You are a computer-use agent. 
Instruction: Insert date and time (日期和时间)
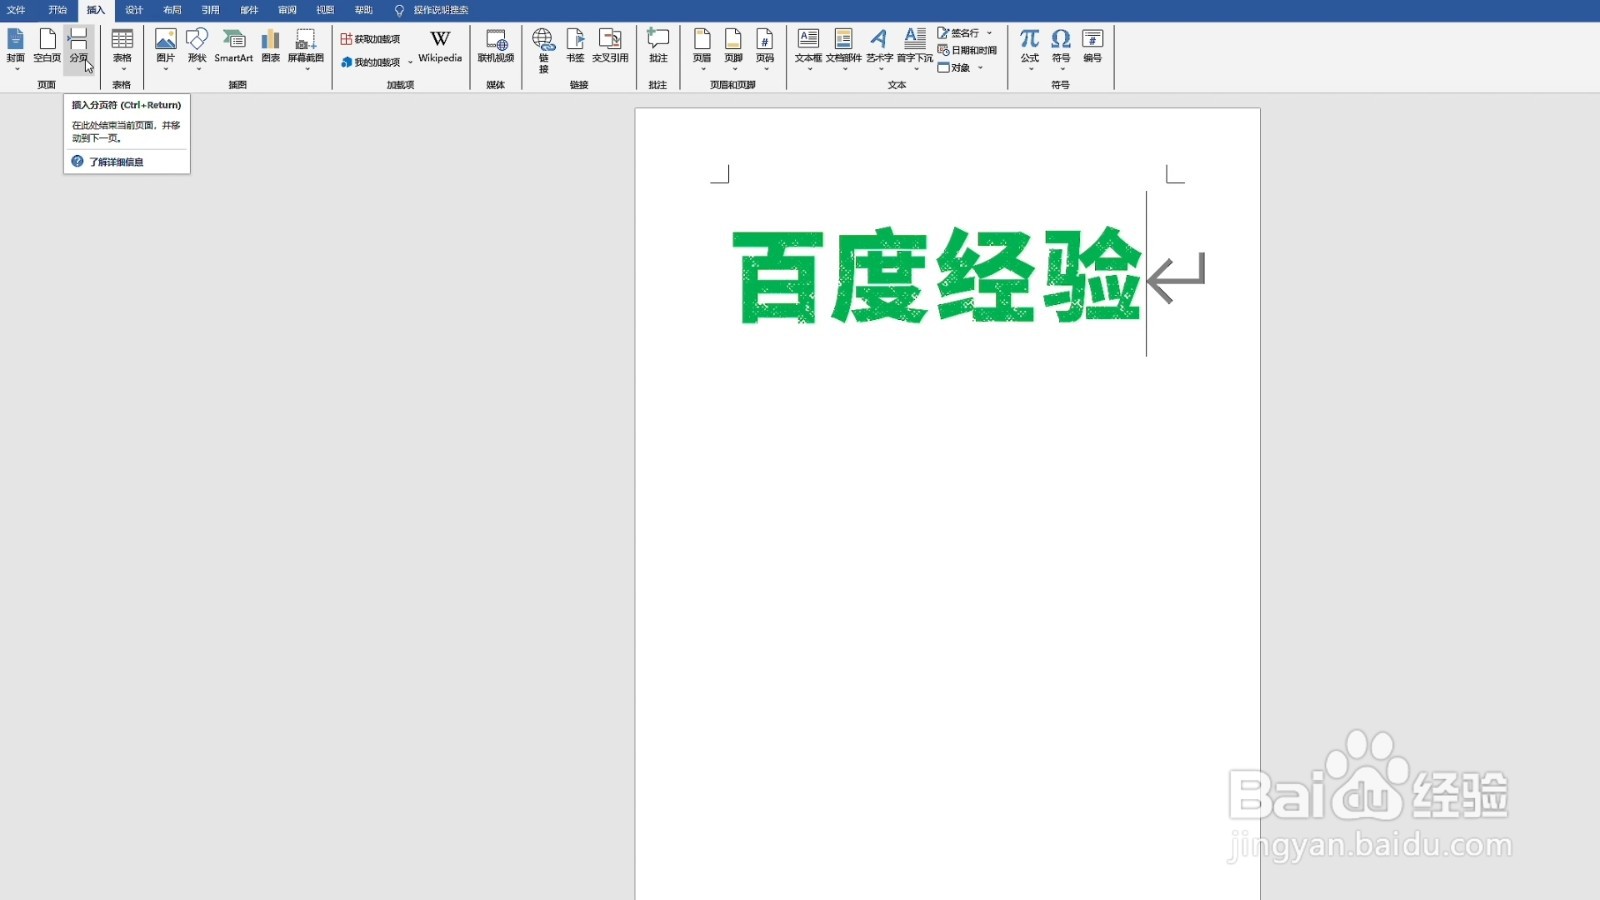967,50
